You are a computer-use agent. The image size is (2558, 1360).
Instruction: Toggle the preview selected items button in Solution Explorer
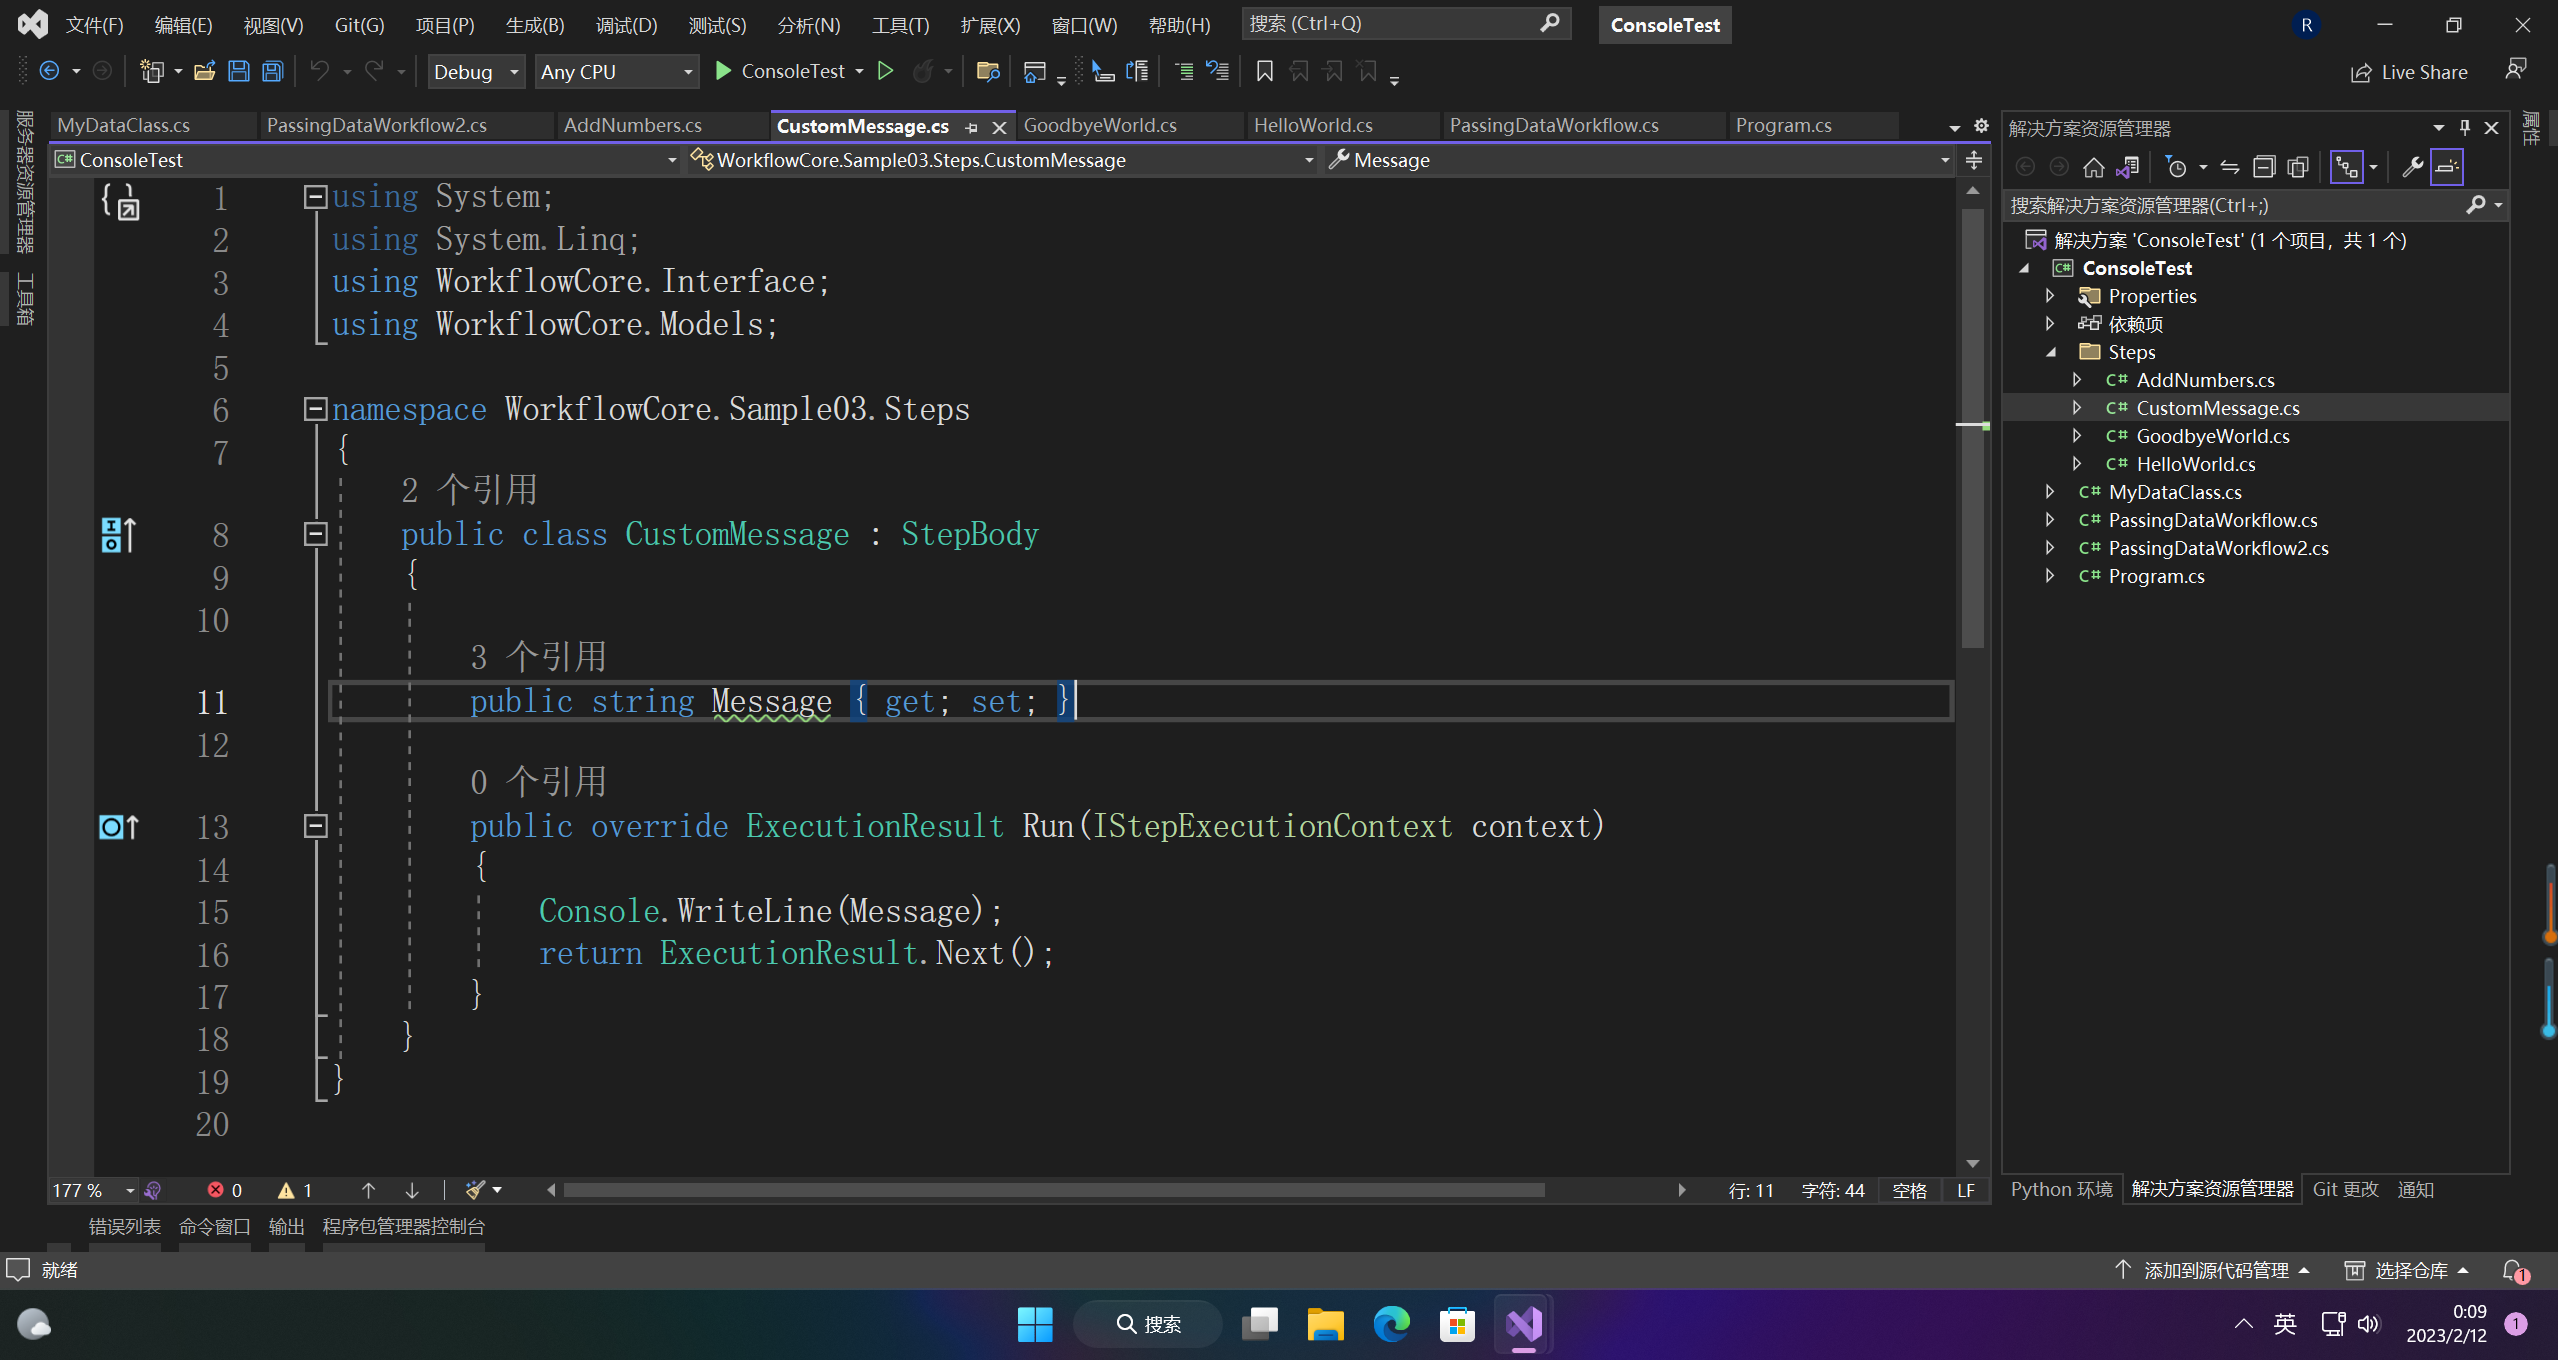[x=2446, y=167]
